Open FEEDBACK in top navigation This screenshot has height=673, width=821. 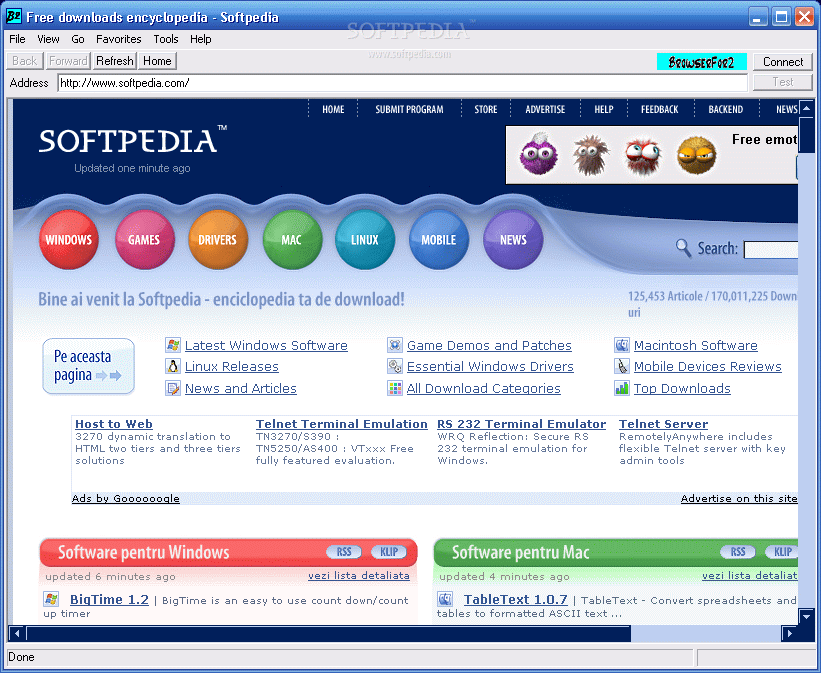point(660,109)
